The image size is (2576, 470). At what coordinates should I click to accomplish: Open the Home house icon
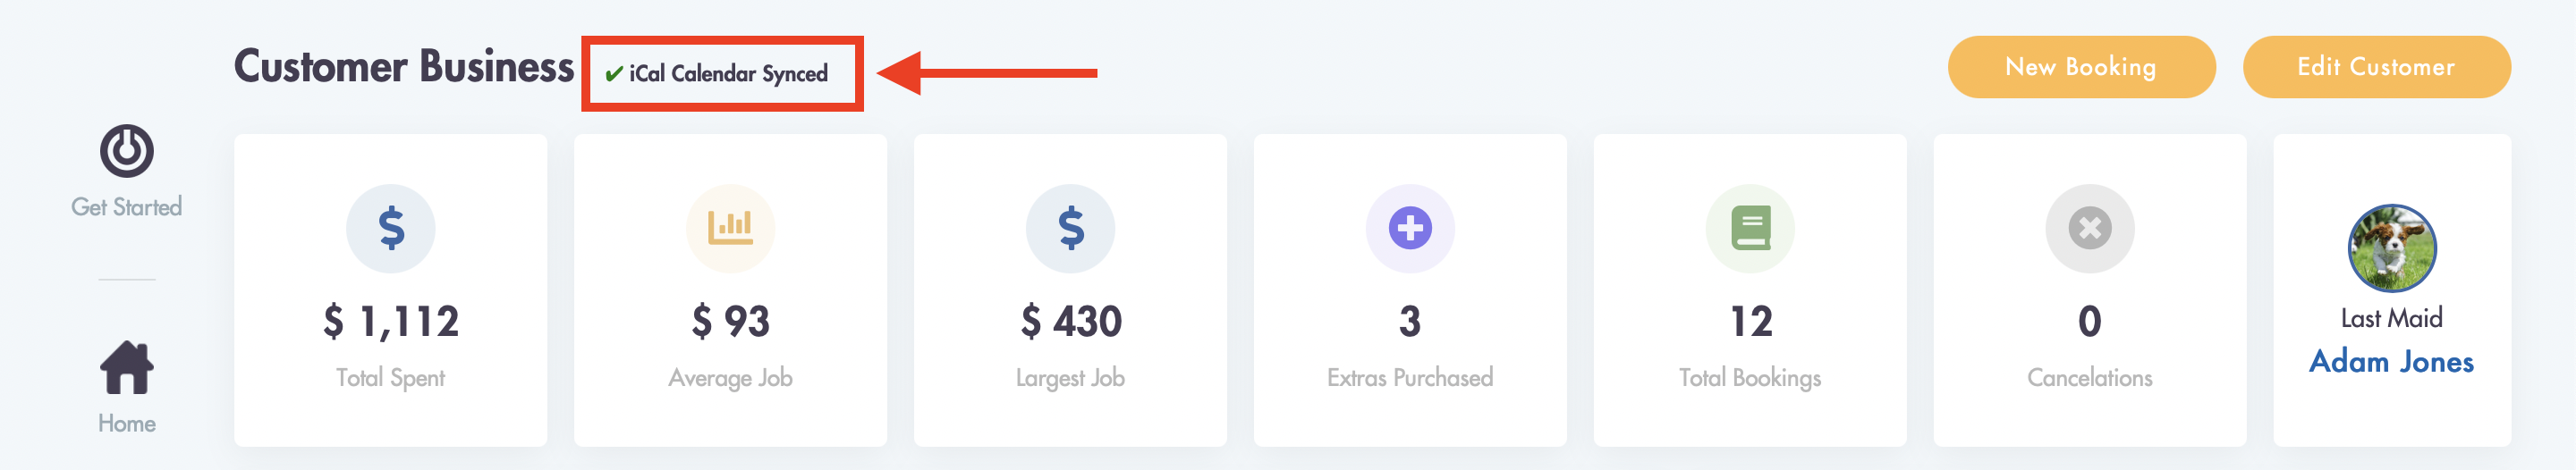[x=126, y=368]
